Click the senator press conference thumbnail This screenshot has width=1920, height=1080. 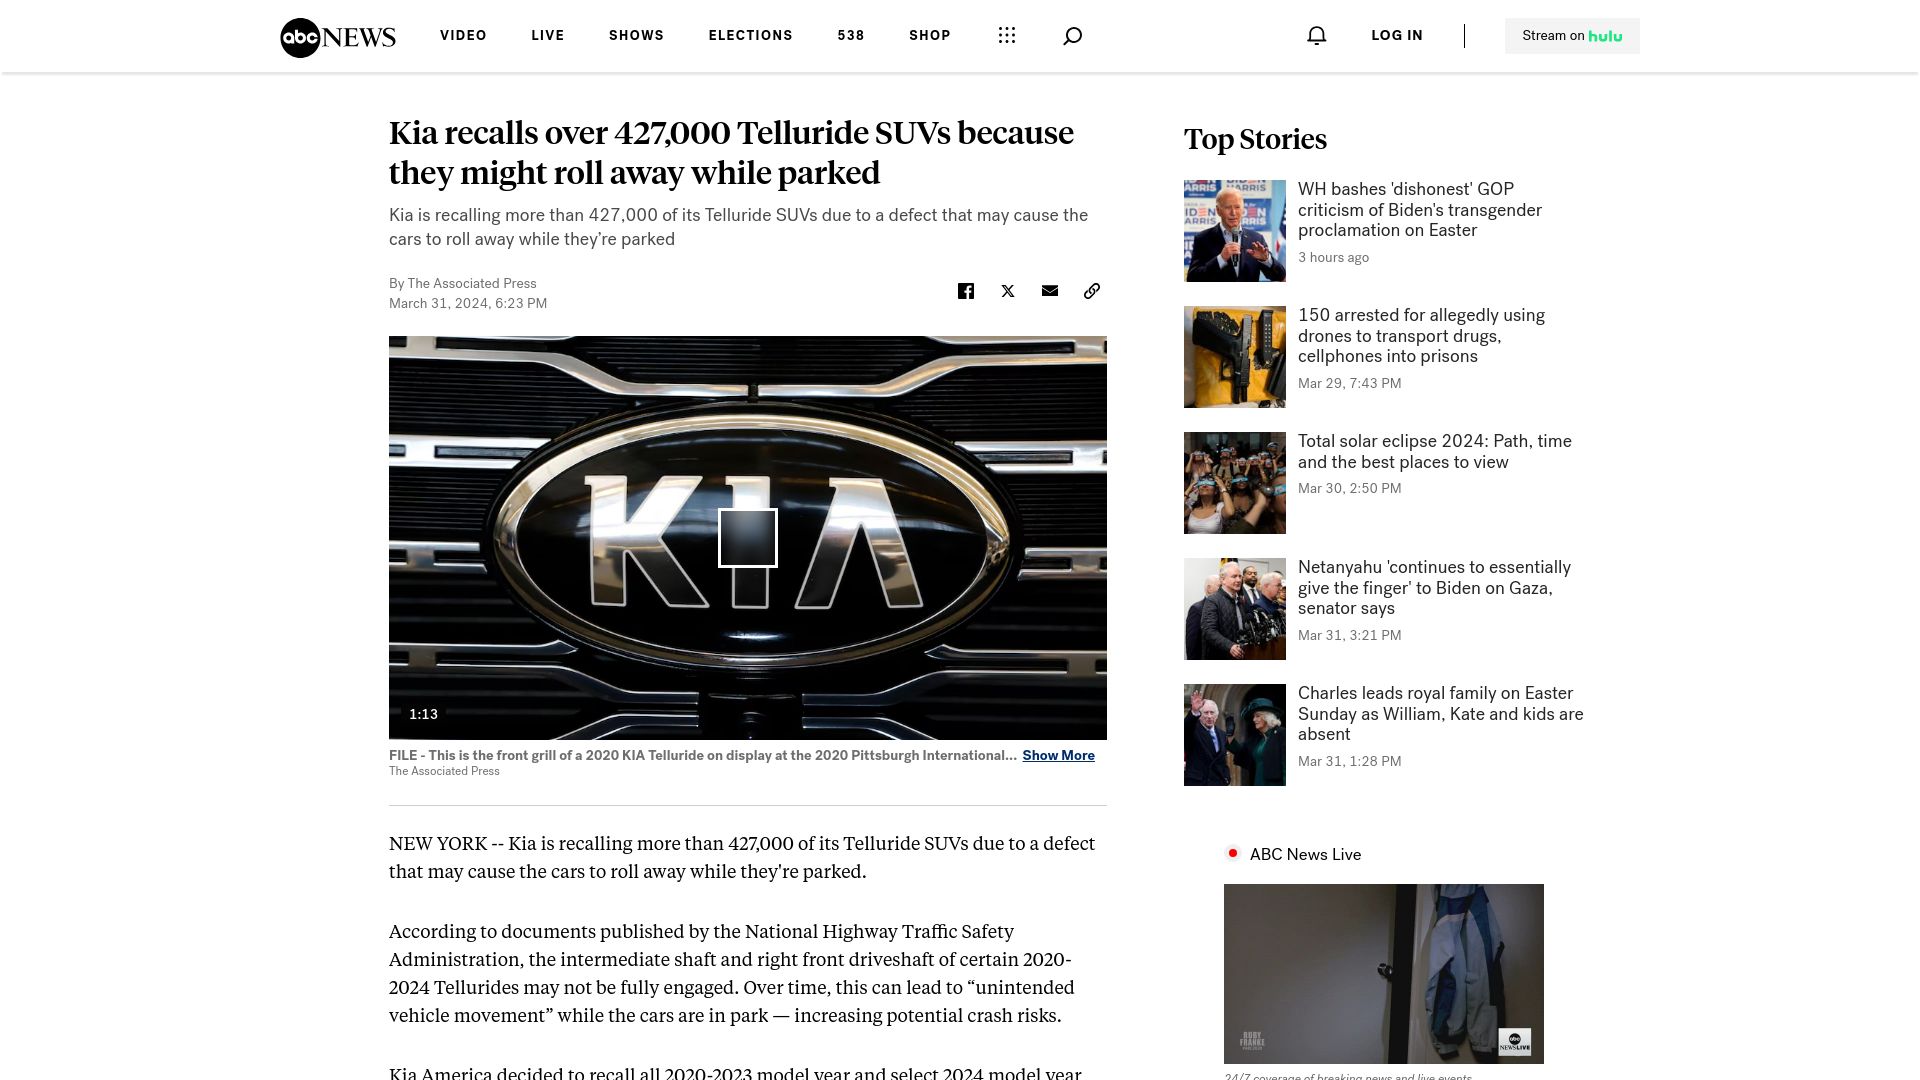click(1235, 609)
